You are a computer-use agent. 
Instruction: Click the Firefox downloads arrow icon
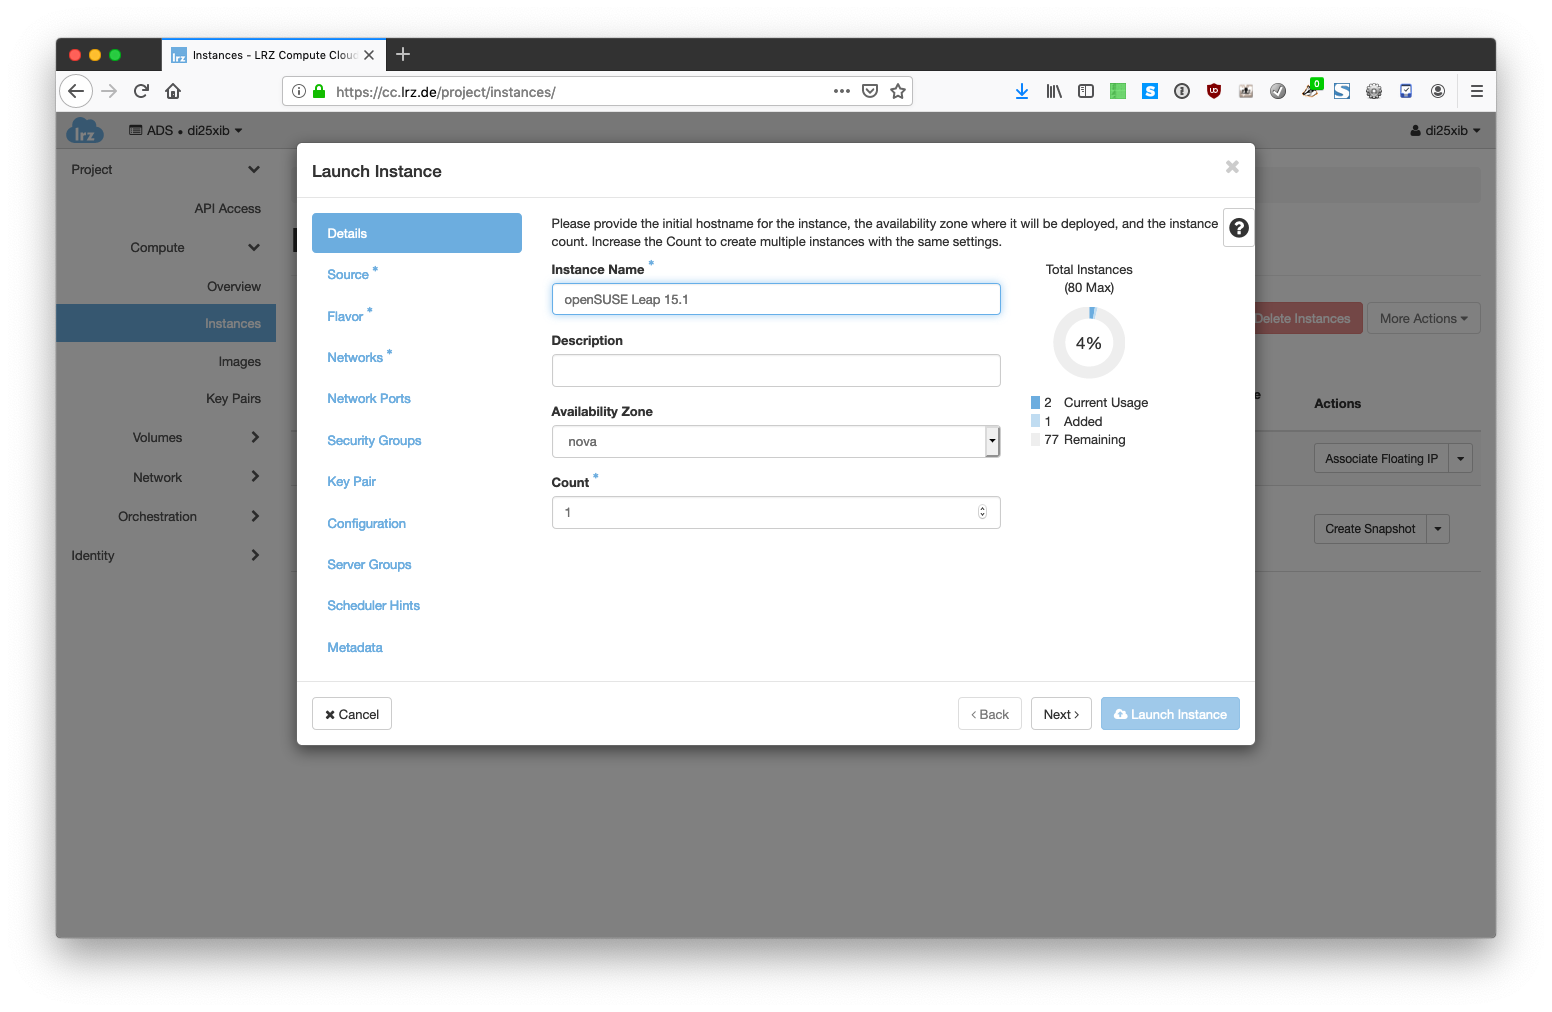1021,91
